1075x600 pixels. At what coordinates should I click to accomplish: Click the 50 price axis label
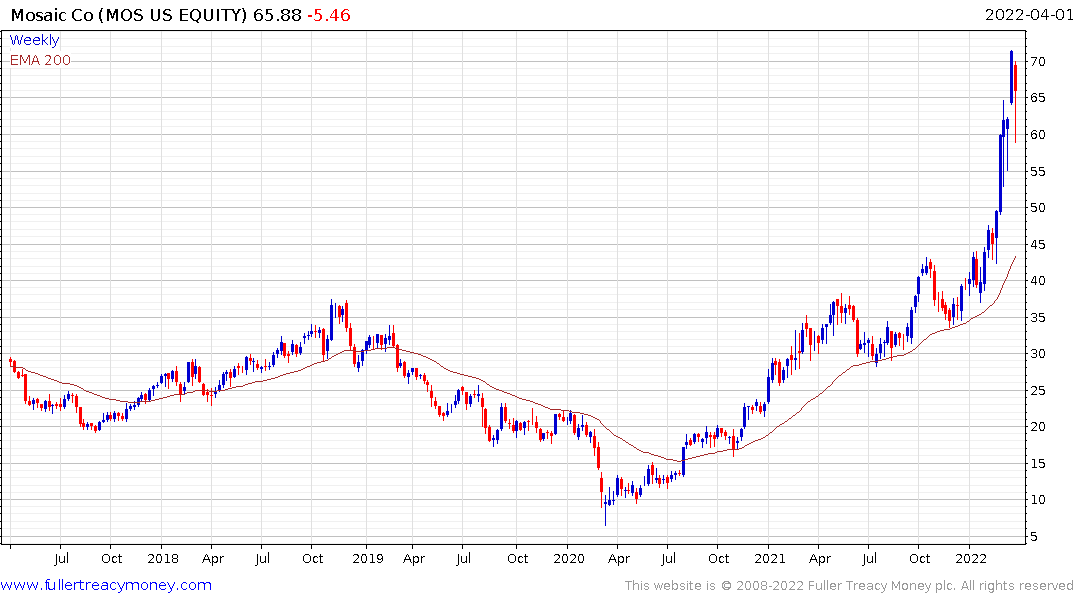[x=1038, y=208]
